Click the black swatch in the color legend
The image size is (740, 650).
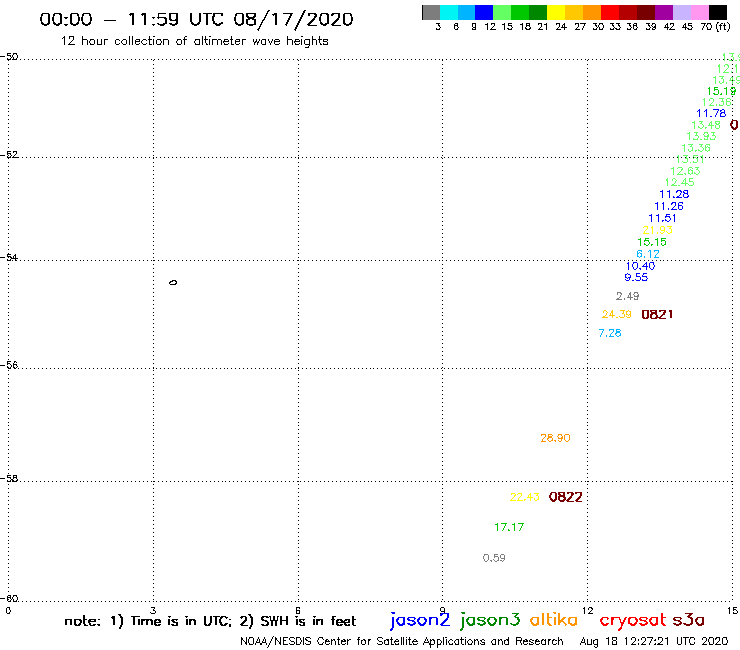pyautogui.click(x=718, y=12)
